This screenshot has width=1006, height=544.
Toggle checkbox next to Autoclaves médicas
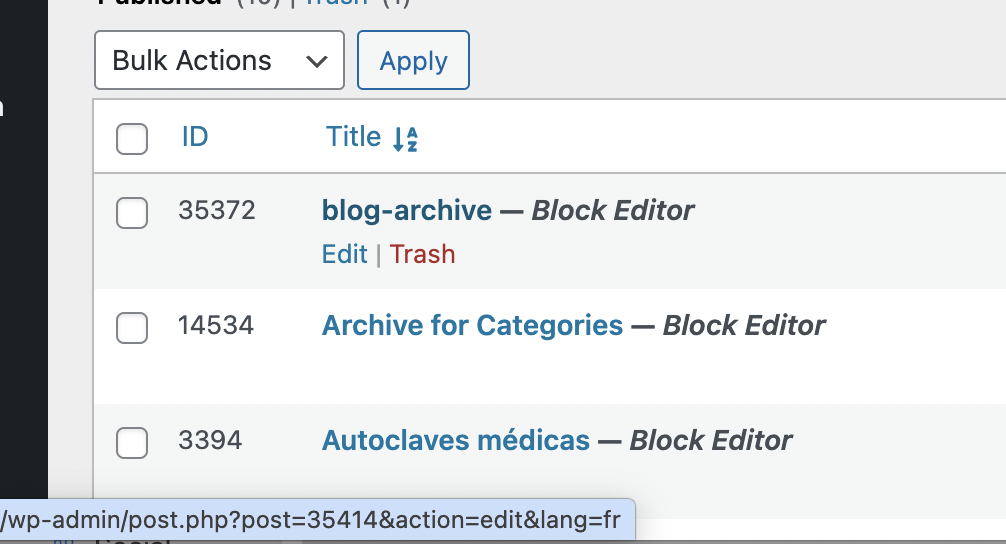coord(132,443)
